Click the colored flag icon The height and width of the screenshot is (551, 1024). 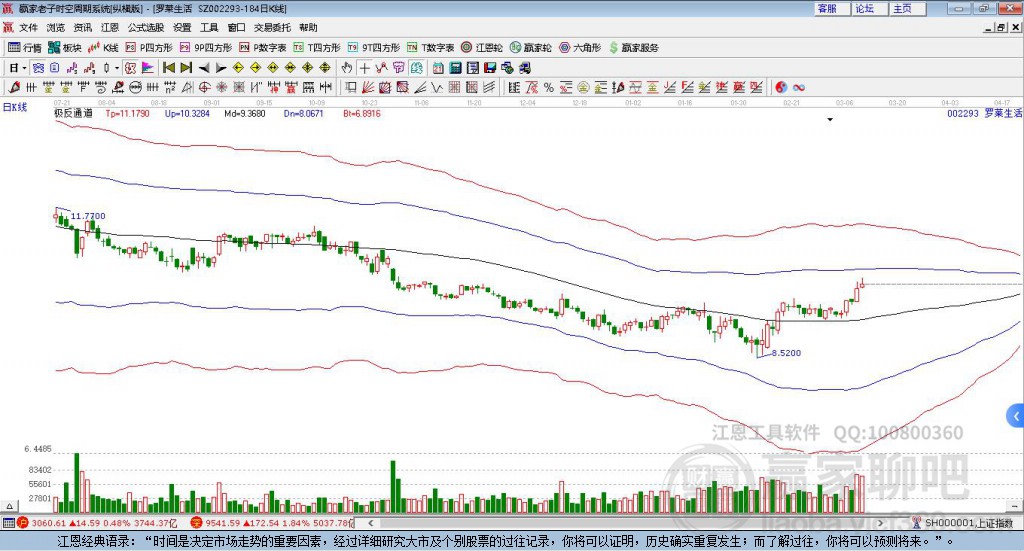pos(148,68)
